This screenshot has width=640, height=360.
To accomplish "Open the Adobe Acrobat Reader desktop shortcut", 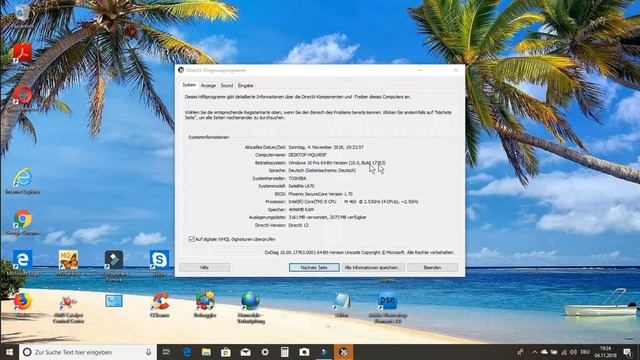I will pos(22,53).
